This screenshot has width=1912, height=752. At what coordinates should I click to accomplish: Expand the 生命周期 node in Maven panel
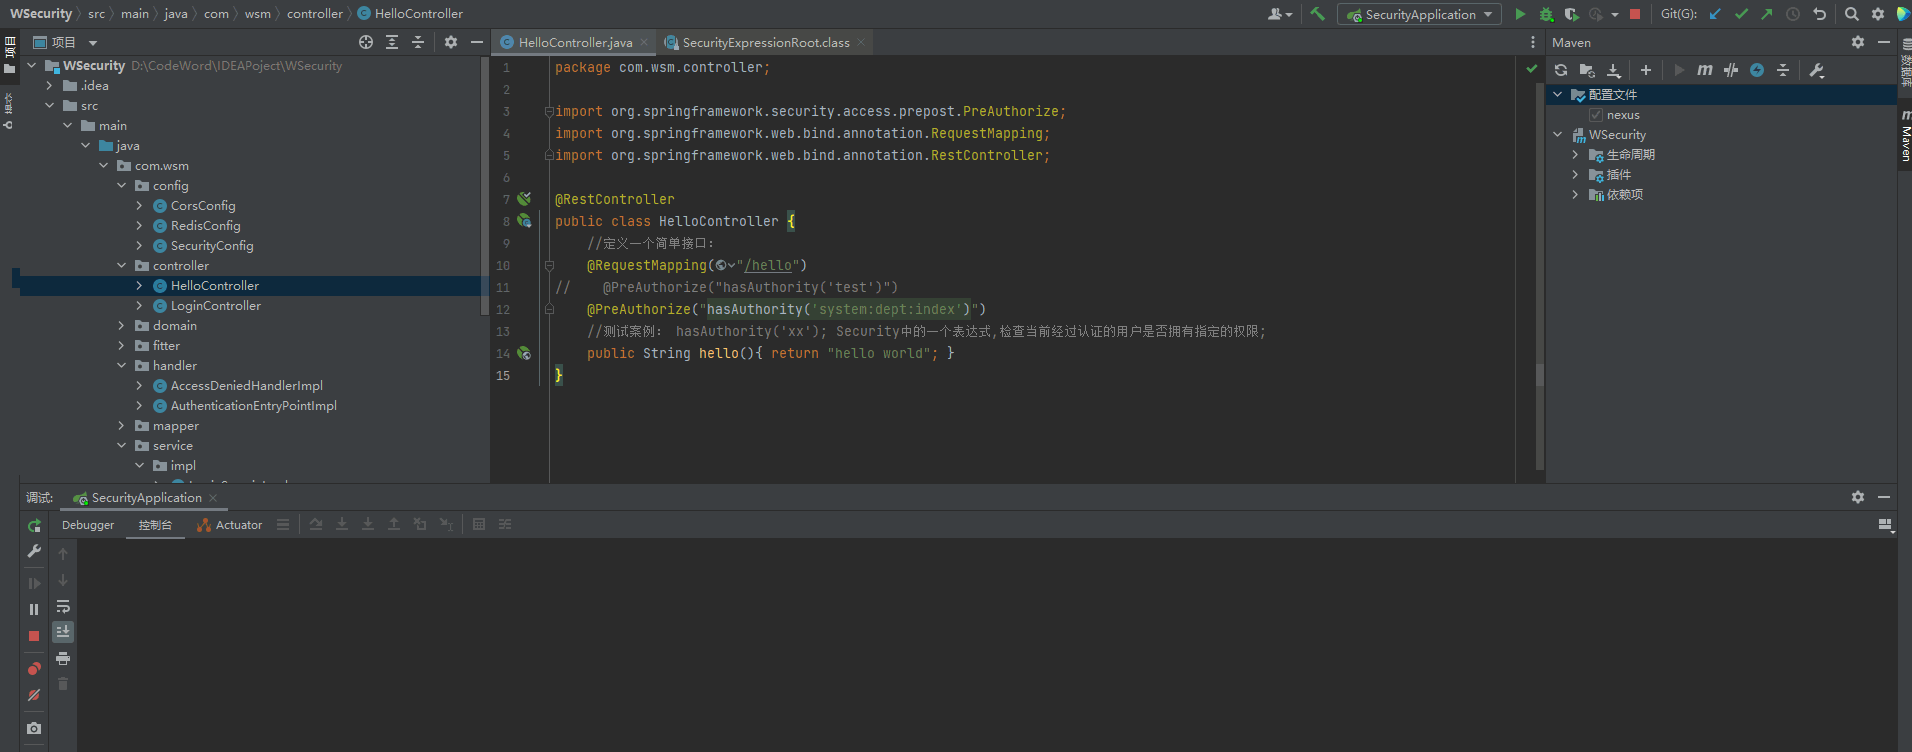point(1575,155)
